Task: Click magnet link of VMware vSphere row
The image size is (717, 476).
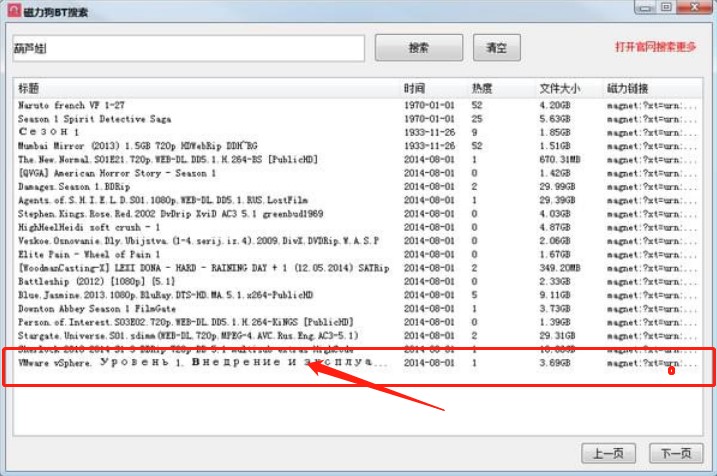Action: tap(652, 363)
